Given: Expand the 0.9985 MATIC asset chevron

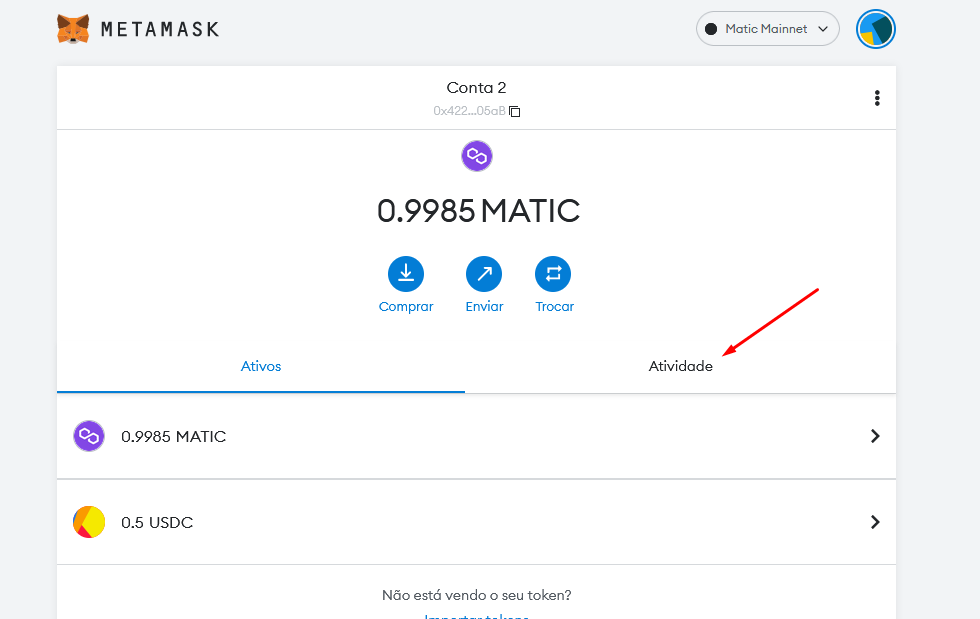Looking at the screenshot, I should pos(875,437).
